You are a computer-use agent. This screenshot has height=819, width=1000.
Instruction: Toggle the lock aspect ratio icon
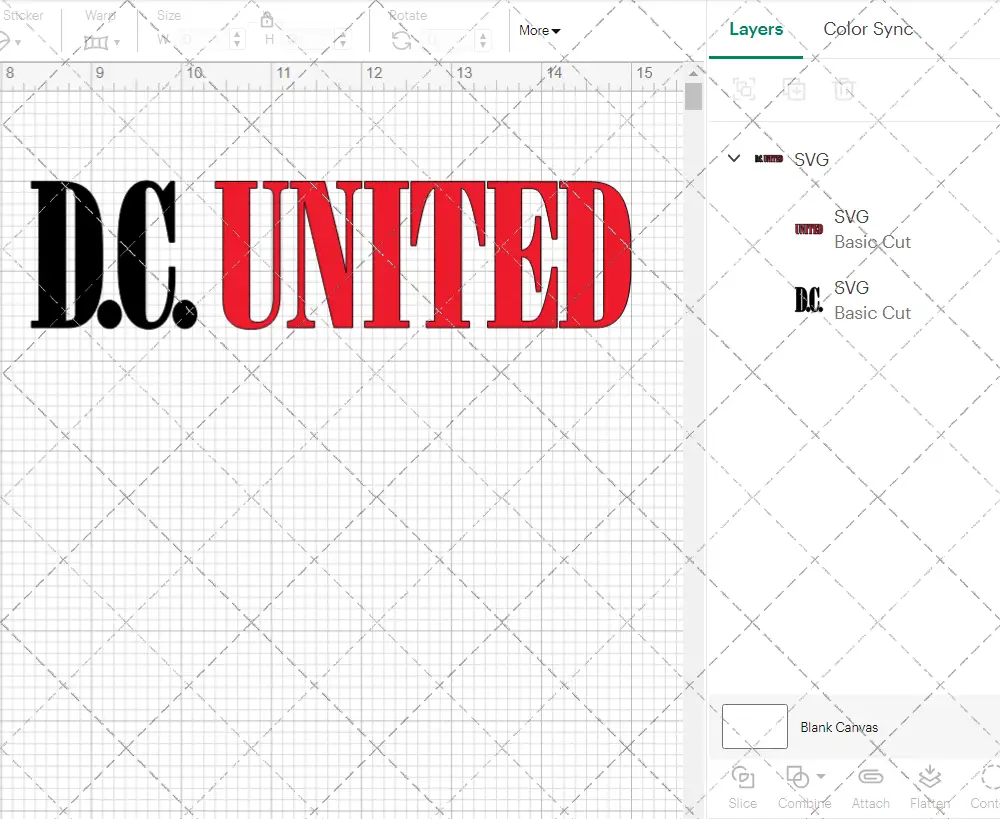267,20
